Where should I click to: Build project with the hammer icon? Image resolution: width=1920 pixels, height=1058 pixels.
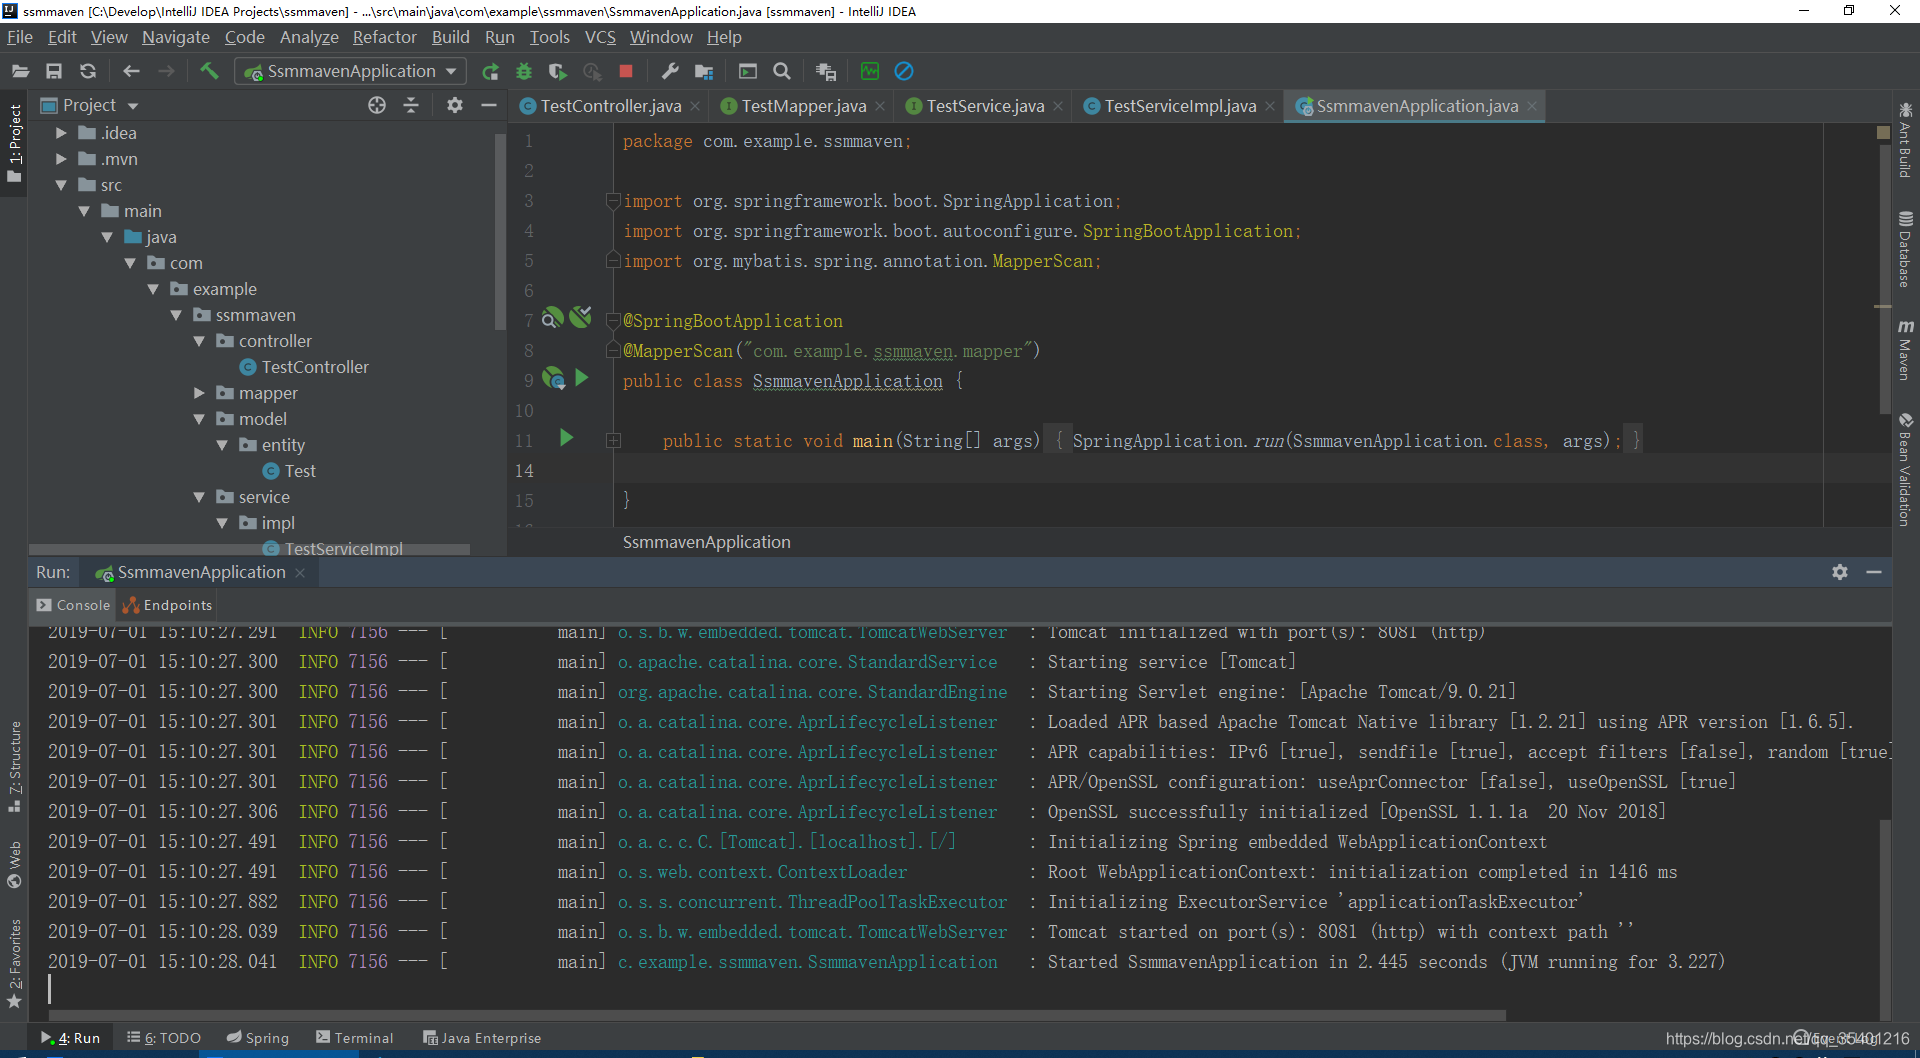(x=209, y=71)
